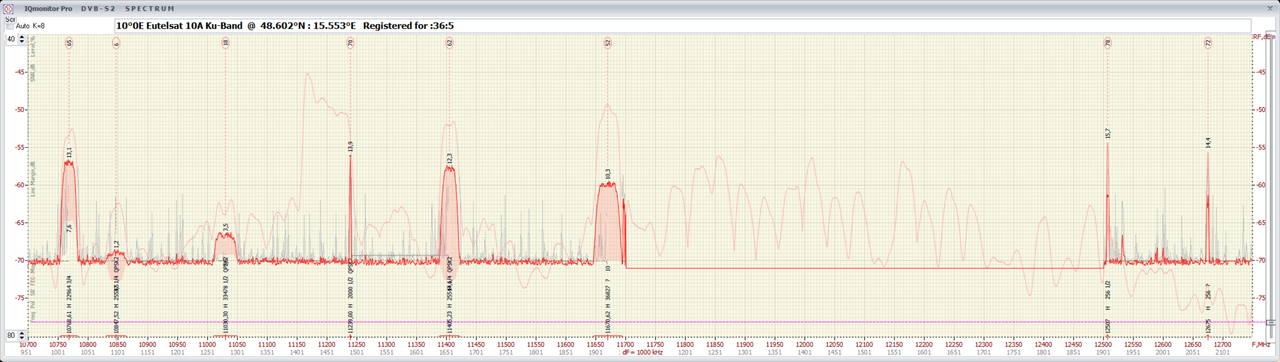
Task: Click the dF= 1000 kHz resolution label
Action: tap(644, 352)
